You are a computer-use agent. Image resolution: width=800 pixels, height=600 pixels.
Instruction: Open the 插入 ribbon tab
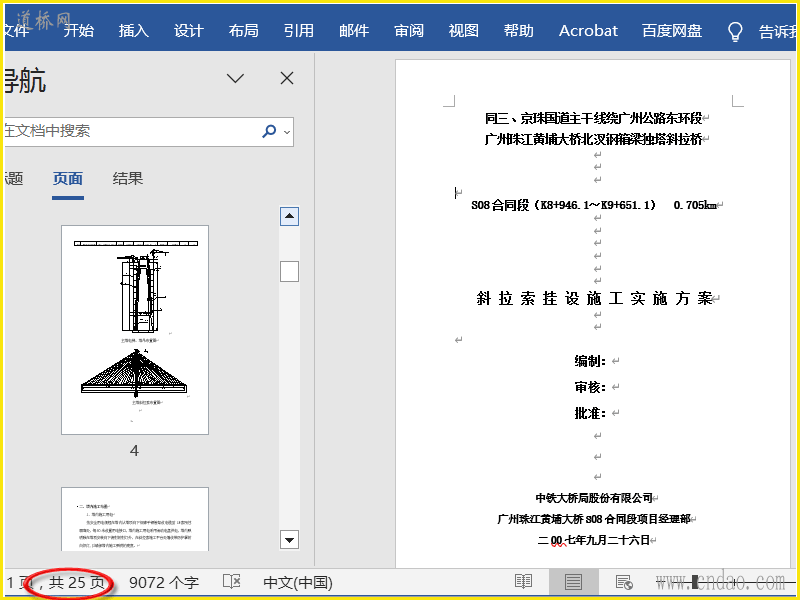pos(134,31)
